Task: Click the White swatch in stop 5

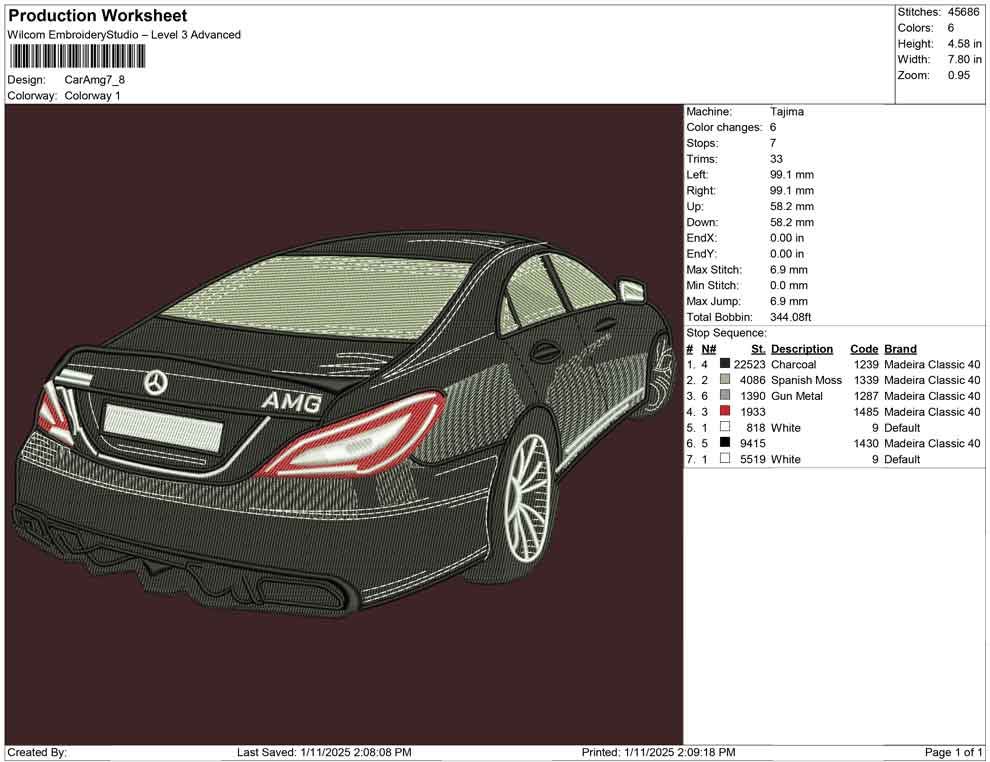Action: point(725,427)
